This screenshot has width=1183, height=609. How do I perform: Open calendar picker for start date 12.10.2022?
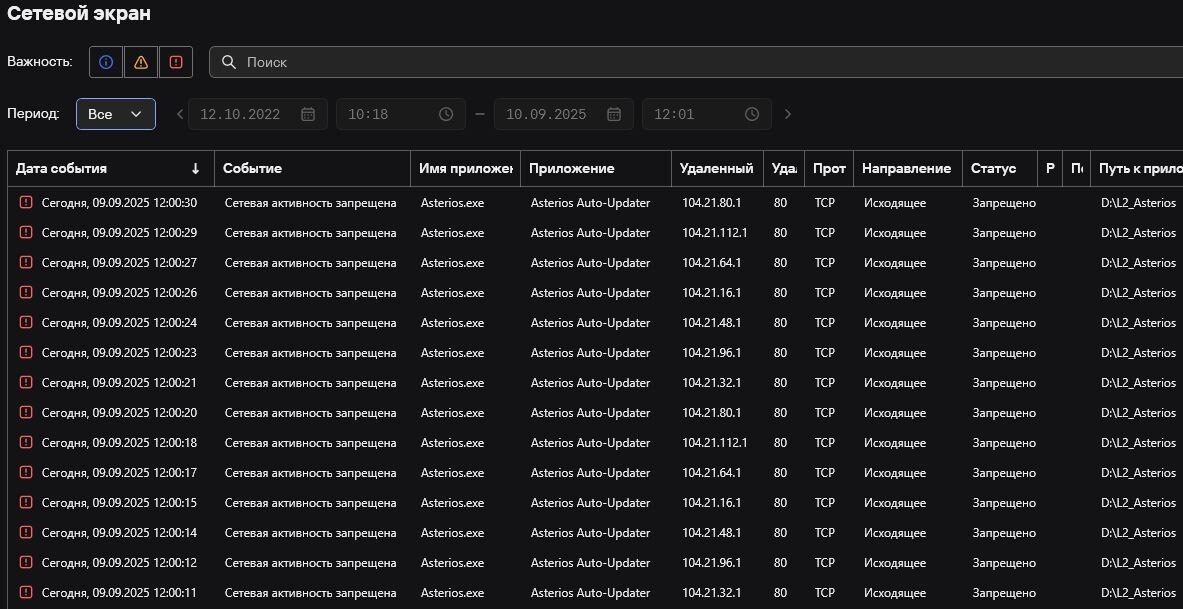coord(308,114)
